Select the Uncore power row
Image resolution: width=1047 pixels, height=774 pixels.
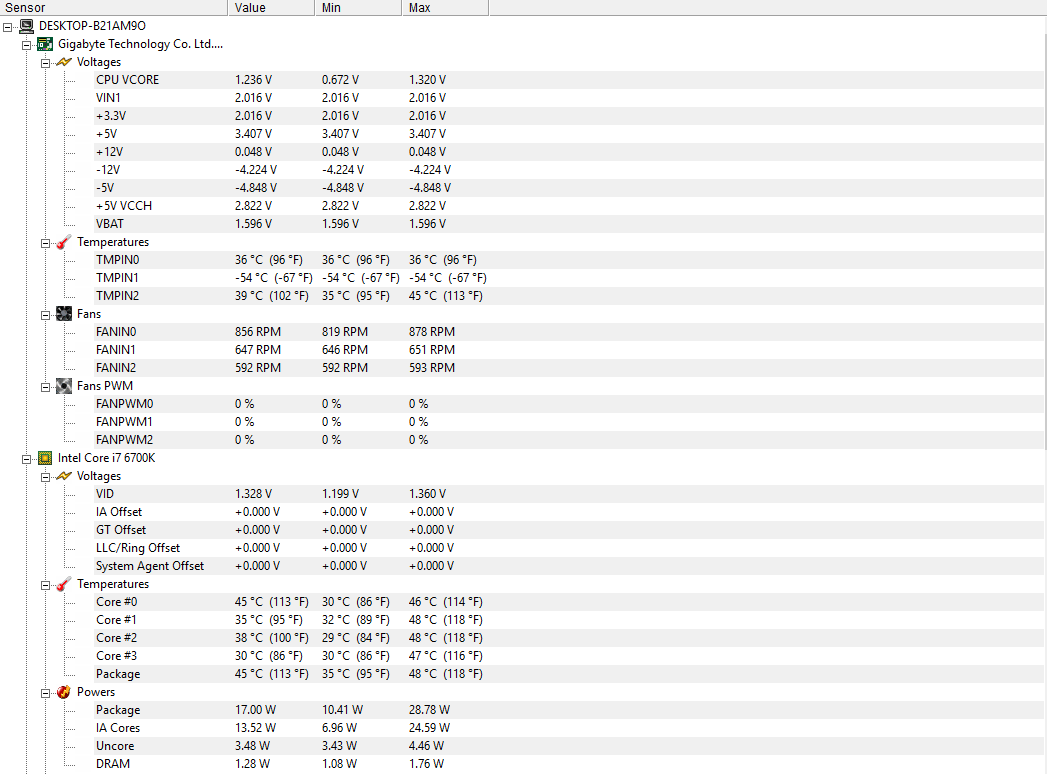(569, 746)
